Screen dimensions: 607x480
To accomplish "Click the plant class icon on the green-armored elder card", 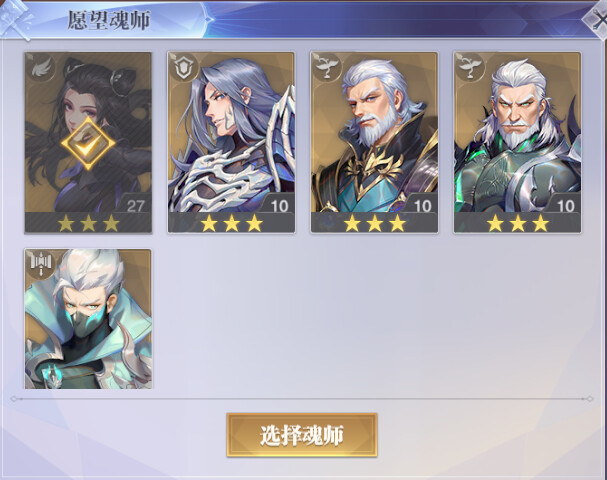I will click(469, 67).
